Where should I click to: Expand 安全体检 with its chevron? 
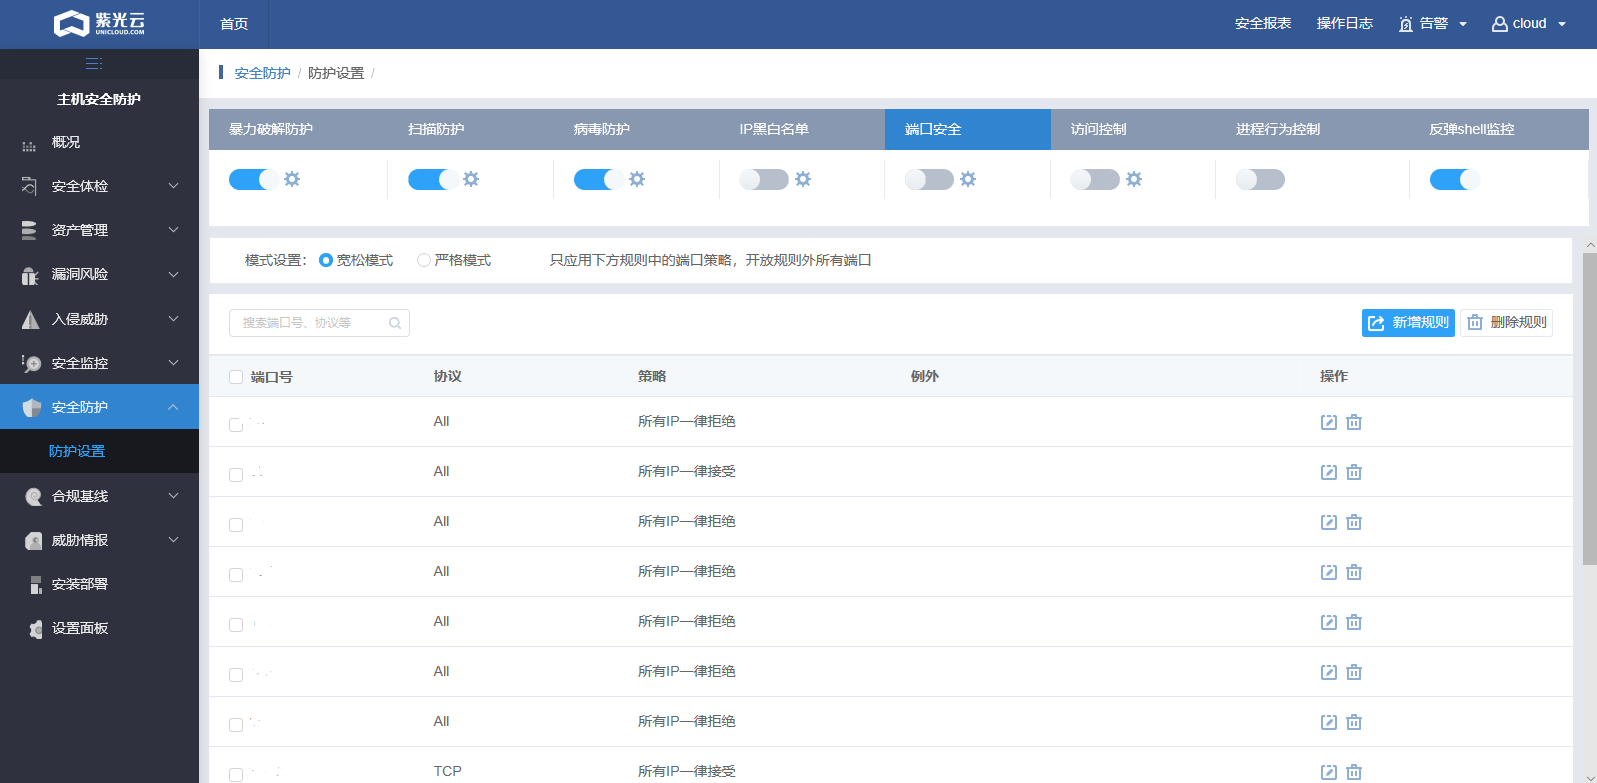click(173, 186)
